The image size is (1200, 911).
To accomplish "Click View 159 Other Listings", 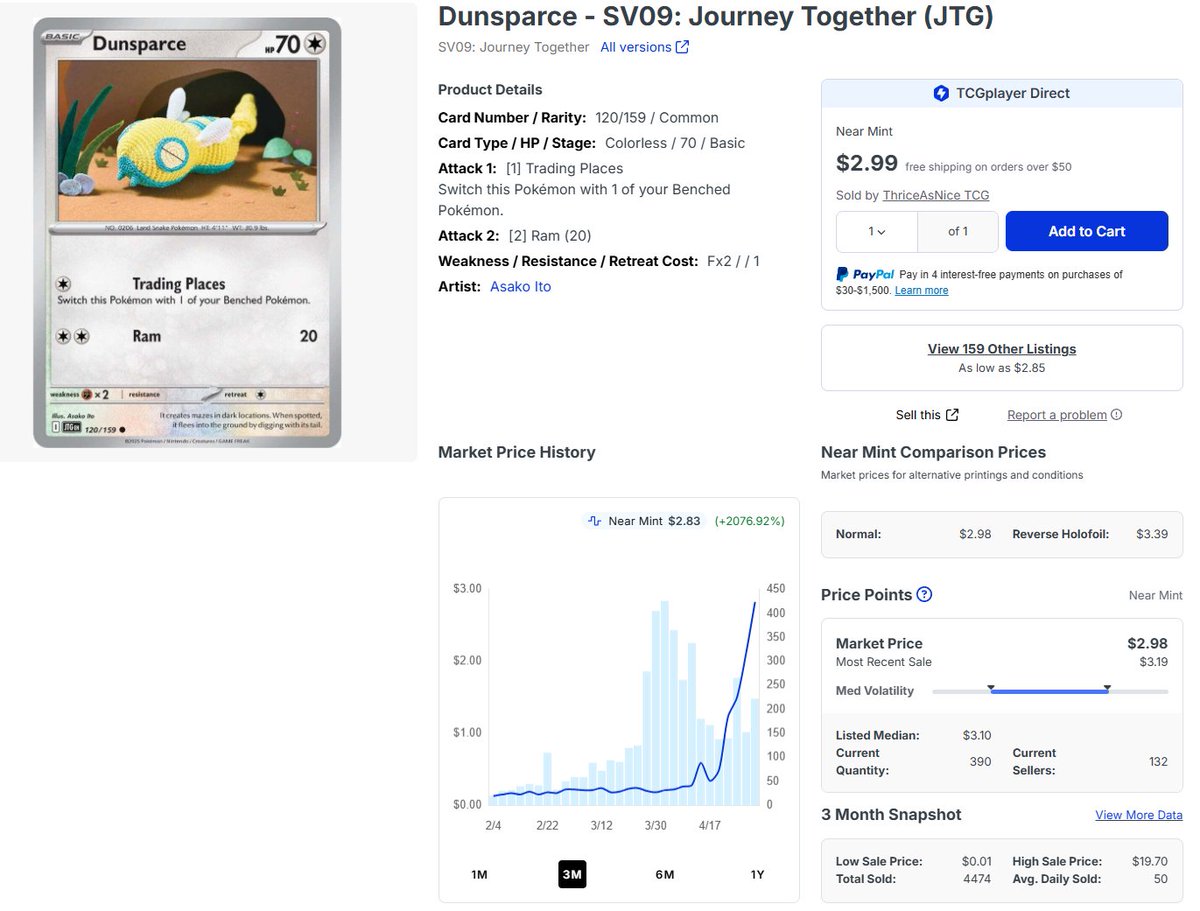I will [1002, 349].
